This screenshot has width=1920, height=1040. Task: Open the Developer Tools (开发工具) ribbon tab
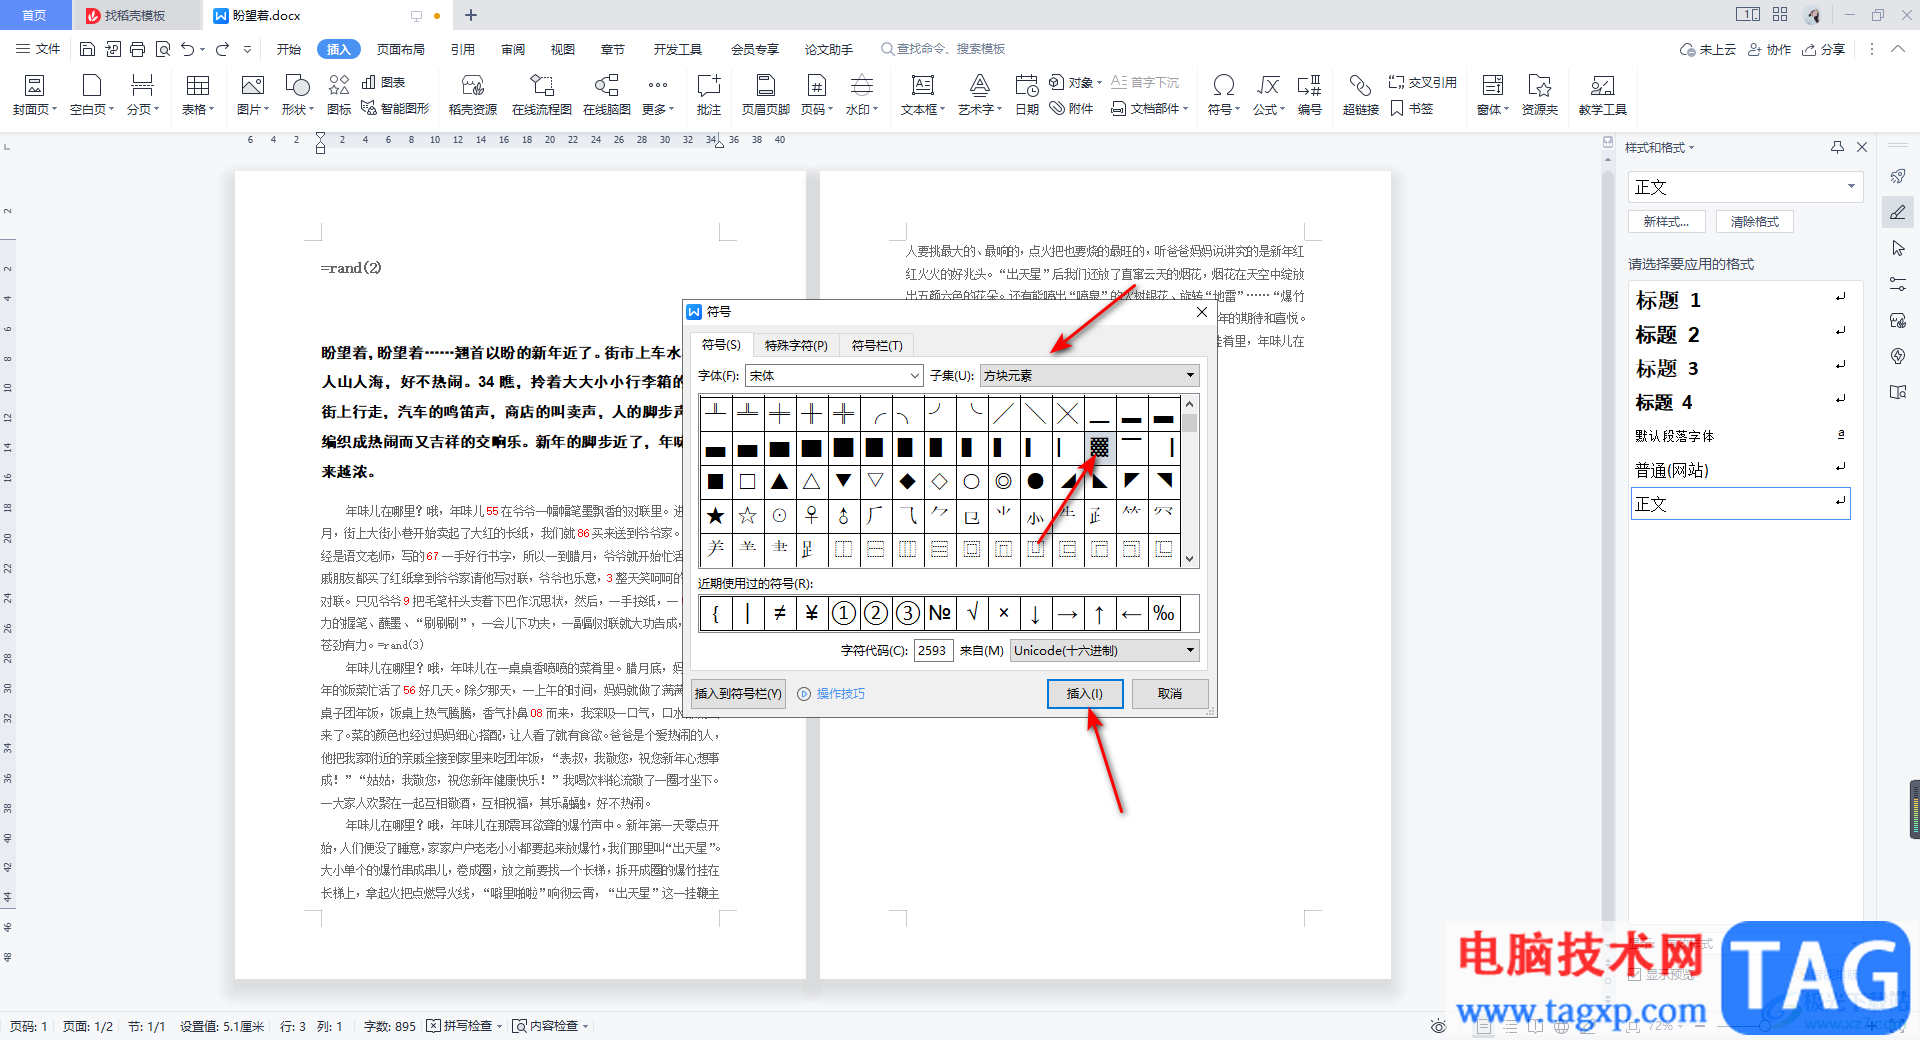pyautogui.click(x=677, y=49)
